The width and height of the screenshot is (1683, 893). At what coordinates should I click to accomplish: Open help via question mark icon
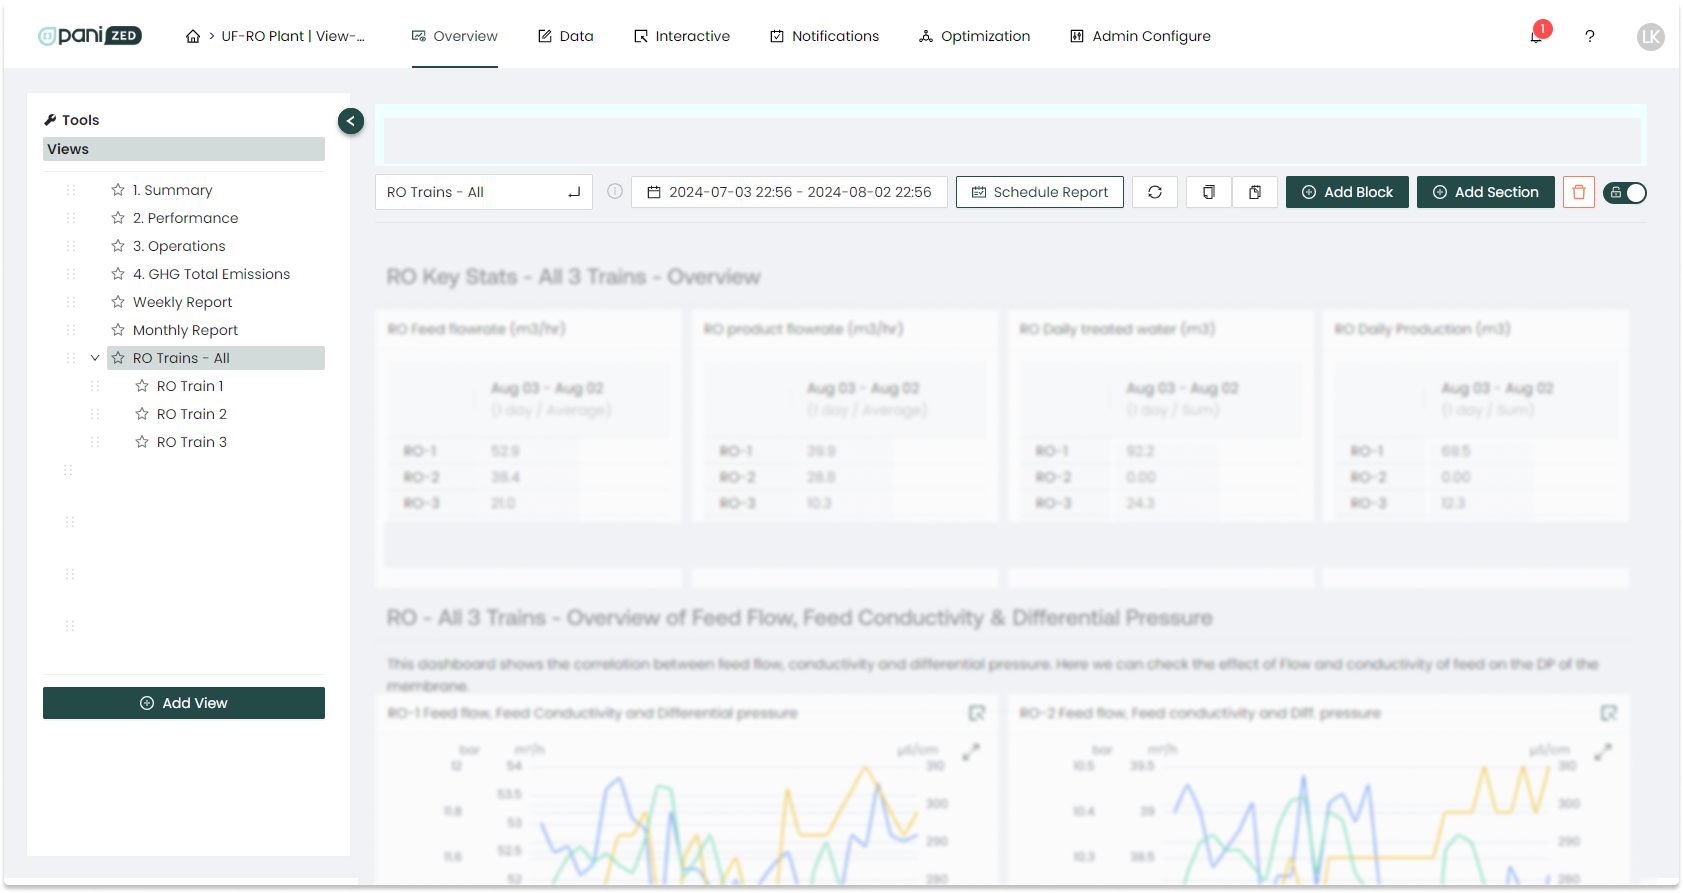1589,36
